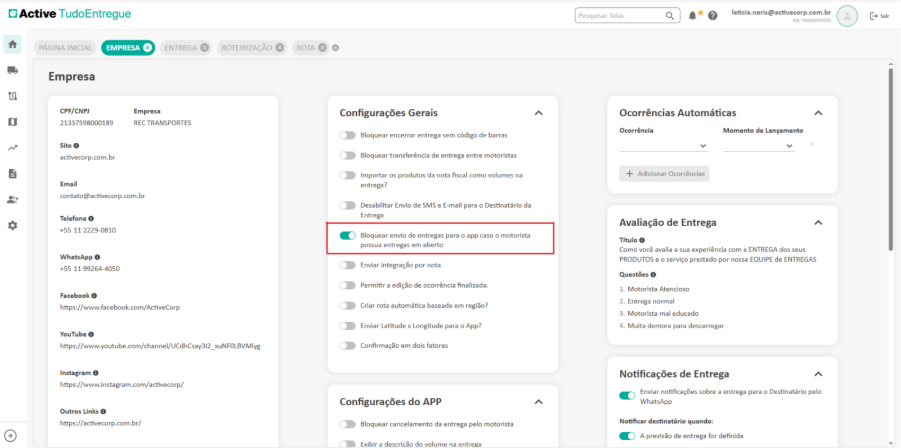Click the home icon in the sidebar

point(12,45)
